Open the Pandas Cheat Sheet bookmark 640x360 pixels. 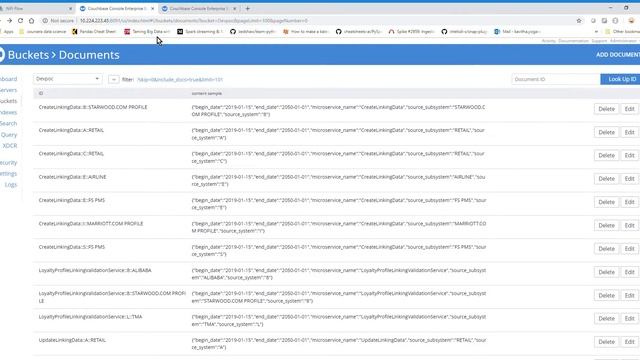point(94,31)
